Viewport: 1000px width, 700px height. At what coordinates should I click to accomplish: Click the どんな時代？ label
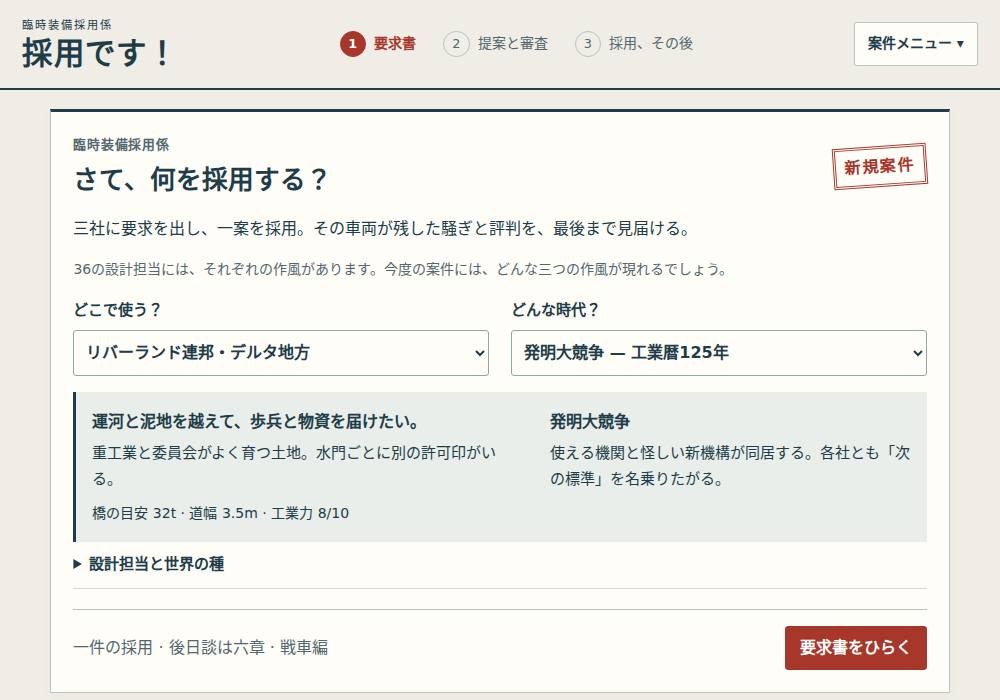[555, 310]
